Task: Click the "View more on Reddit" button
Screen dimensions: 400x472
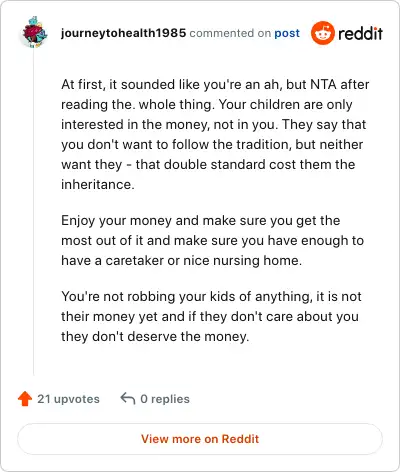Action: [200, 439]
